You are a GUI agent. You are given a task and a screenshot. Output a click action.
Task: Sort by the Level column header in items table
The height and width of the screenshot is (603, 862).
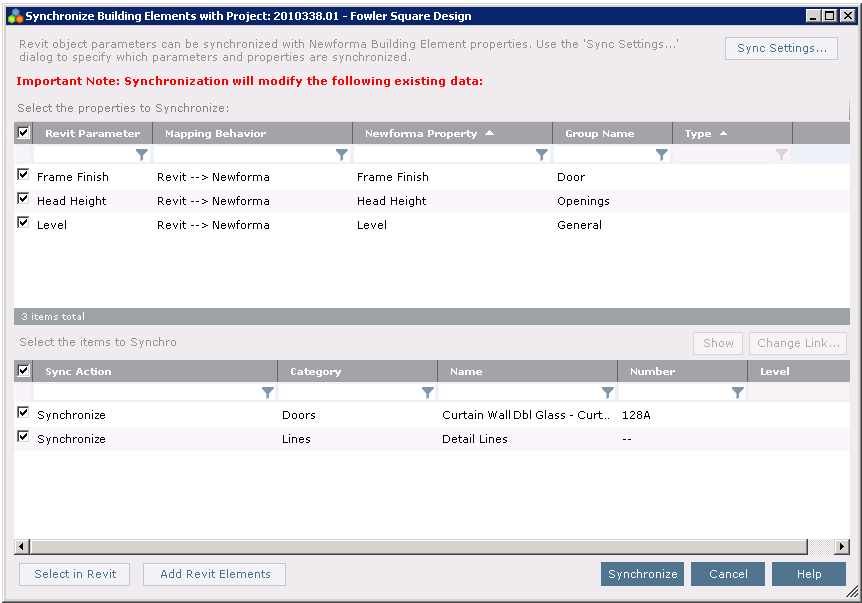click(x=799, y=372)
